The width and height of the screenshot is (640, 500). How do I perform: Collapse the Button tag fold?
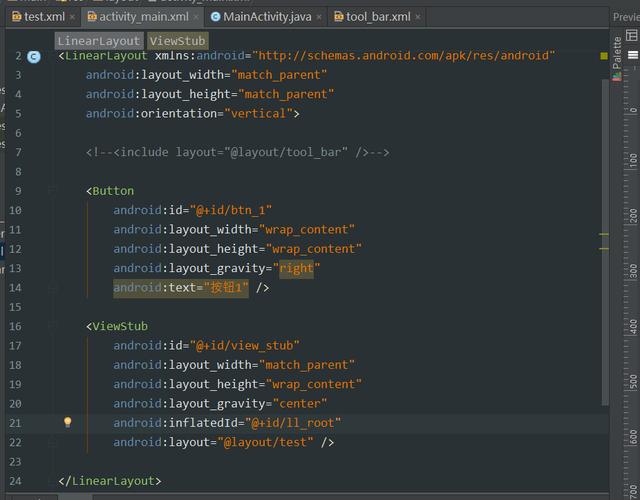50,191
